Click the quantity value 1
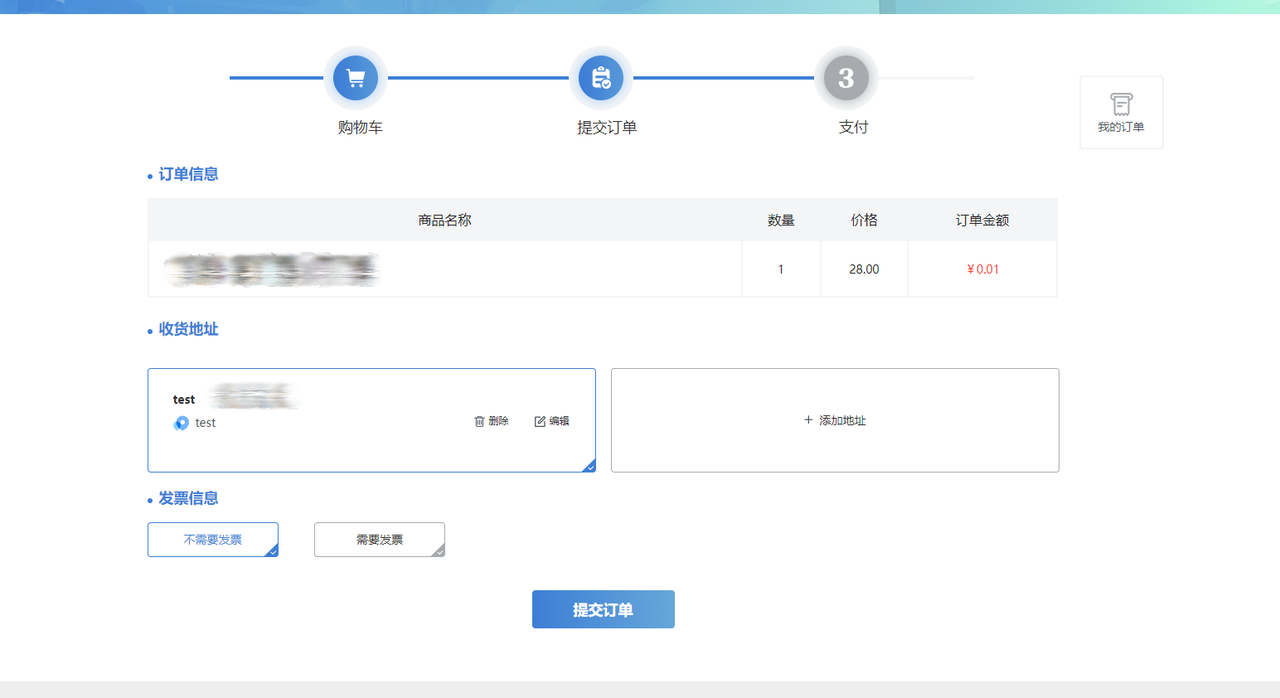Image resolution: width=1280 pixels, height=698 pixels. [x=781, y=269]
